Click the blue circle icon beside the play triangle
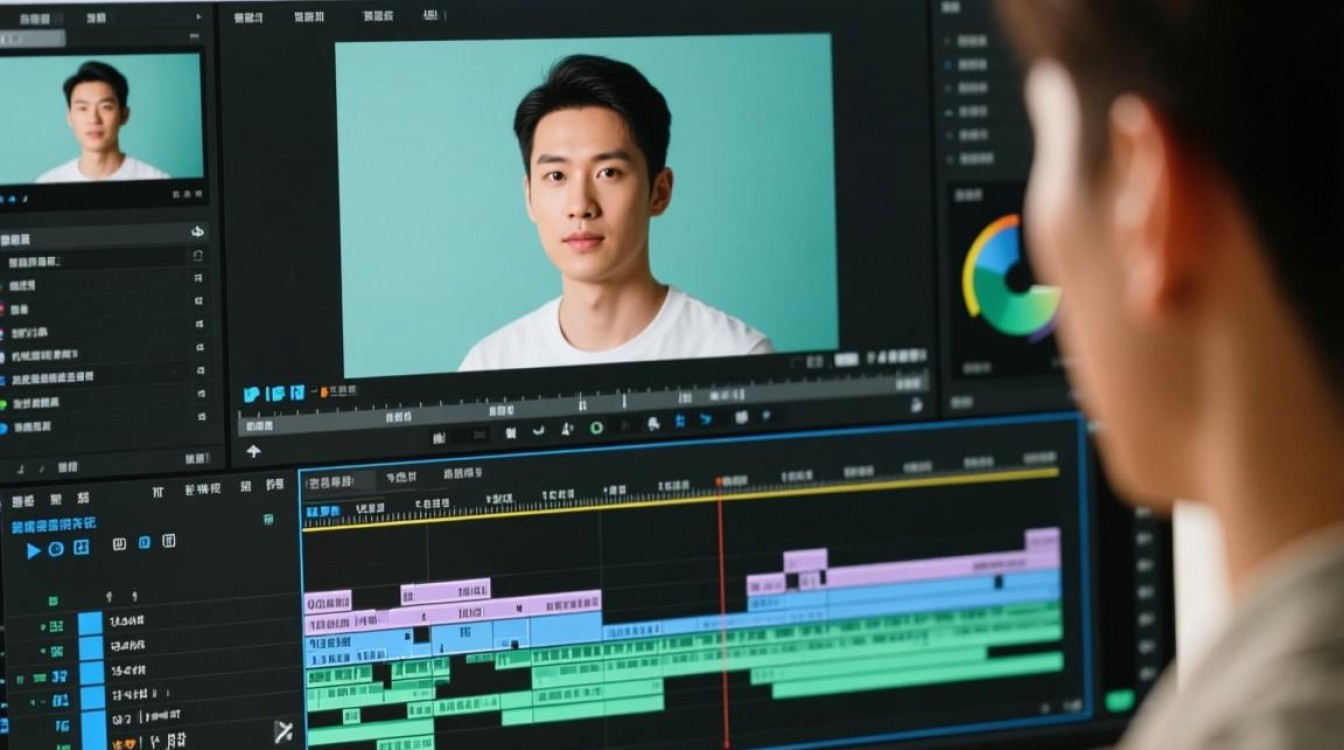Image resolution: width=1344 pixels, height=750 pixels. pyautogui.click(x=56, y=549)
